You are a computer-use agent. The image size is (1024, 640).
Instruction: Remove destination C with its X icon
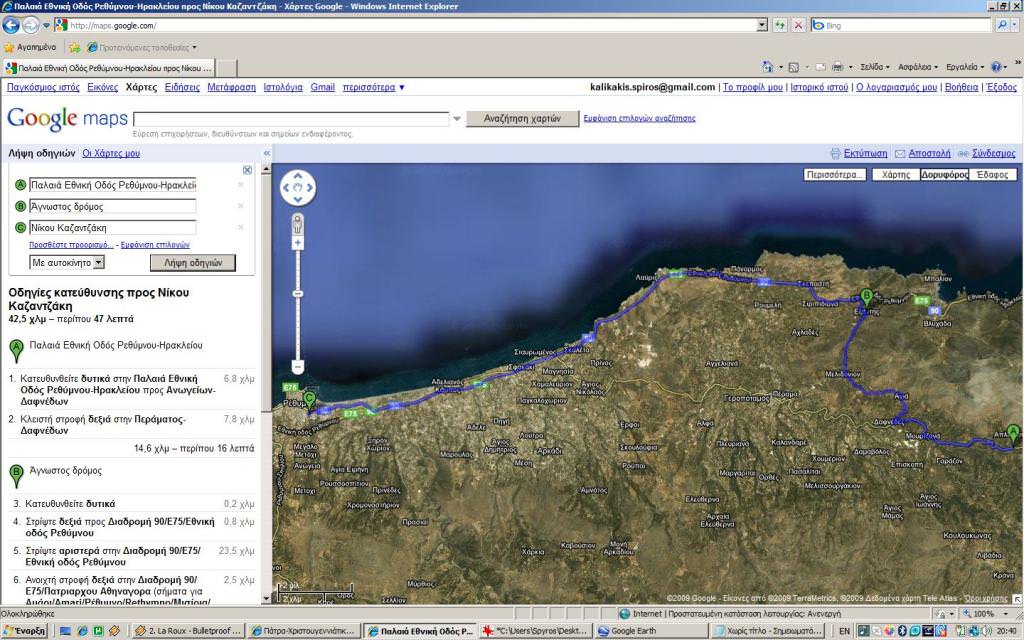click(x=241, y=227)
